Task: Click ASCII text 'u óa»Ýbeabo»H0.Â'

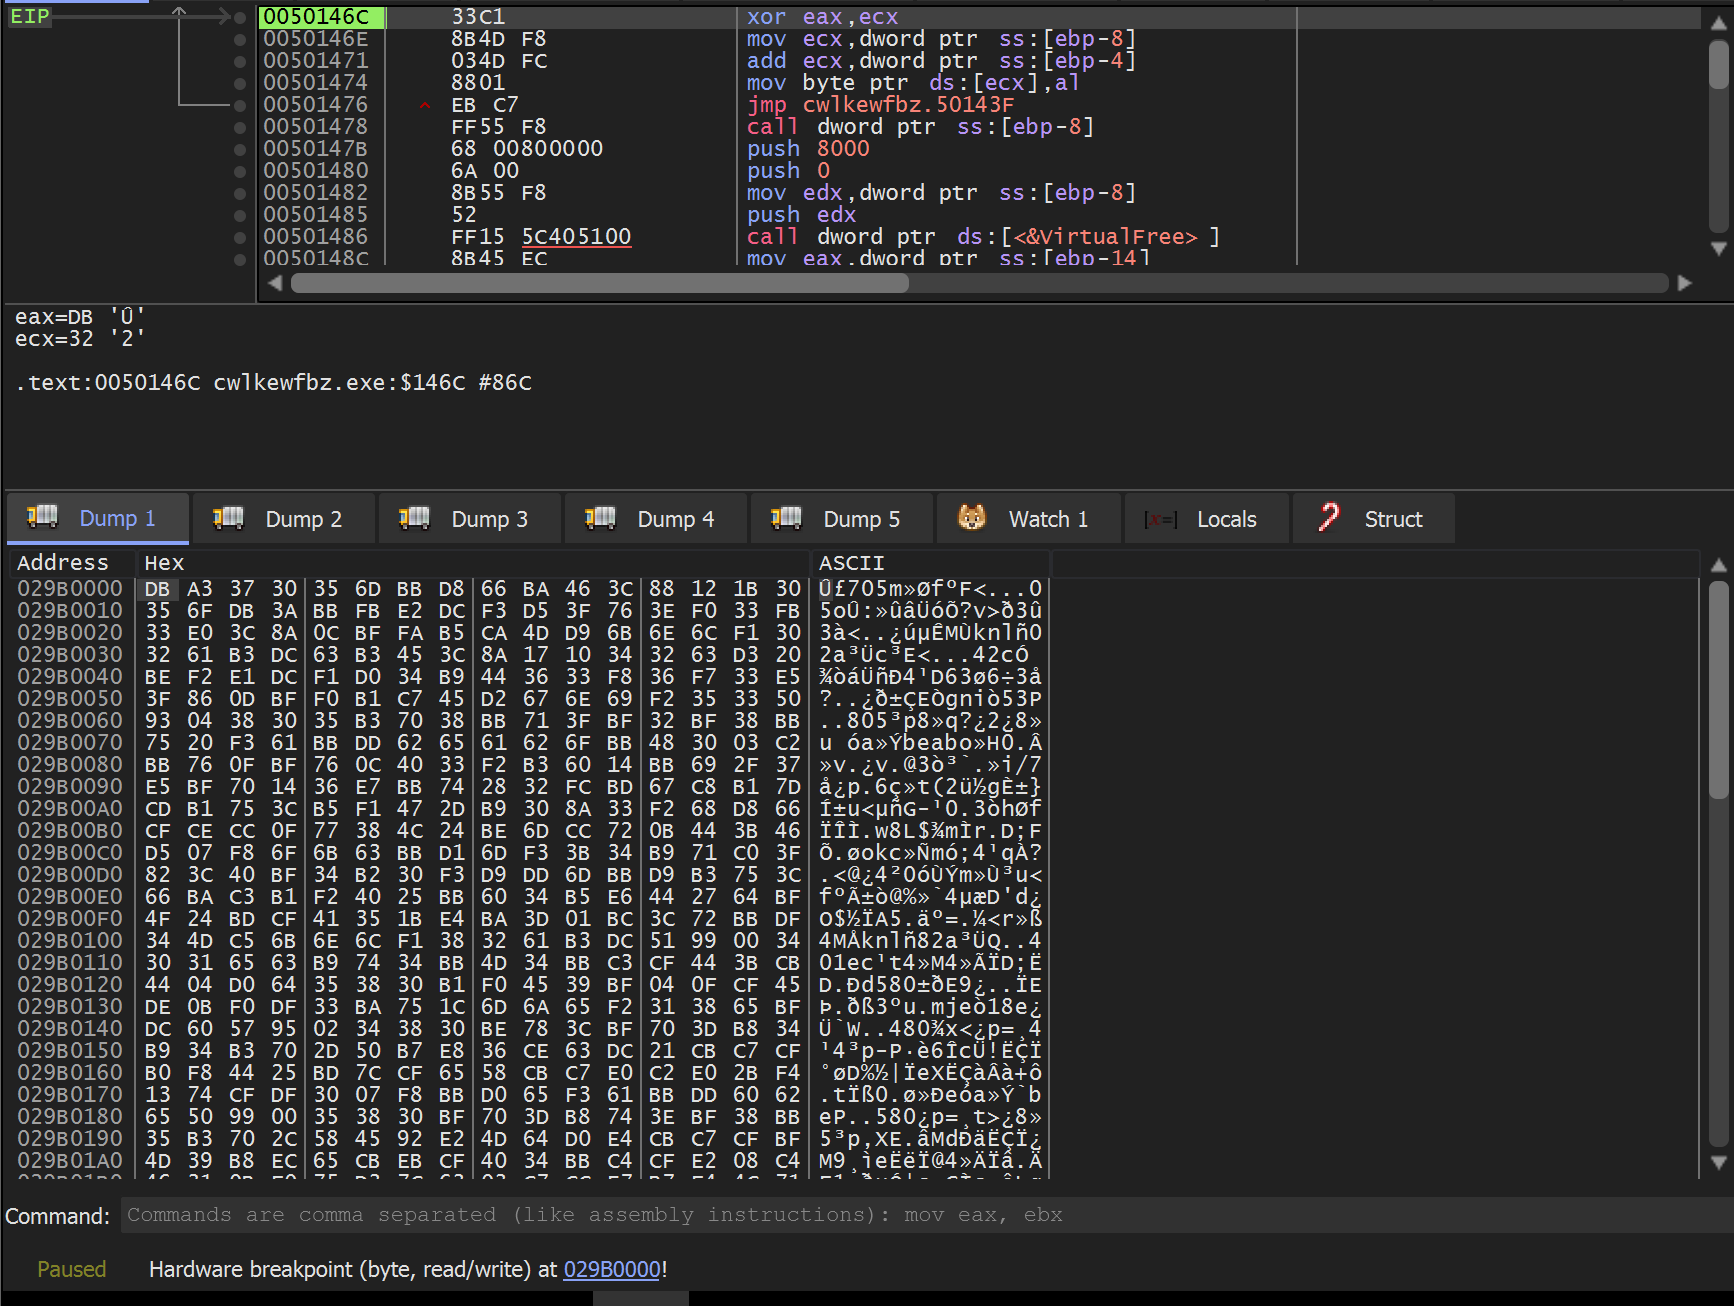Action: (930, 743)
